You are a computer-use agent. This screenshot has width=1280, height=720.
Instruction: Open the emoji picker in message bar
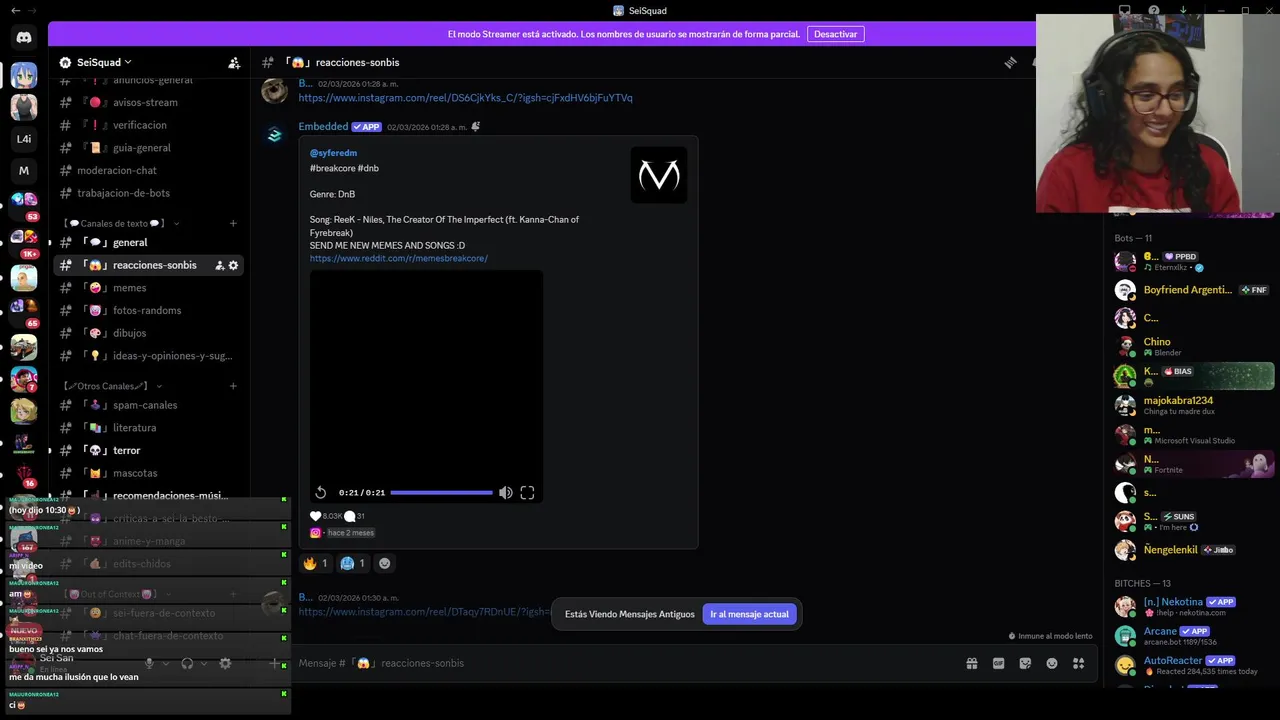click(1052, 663)
